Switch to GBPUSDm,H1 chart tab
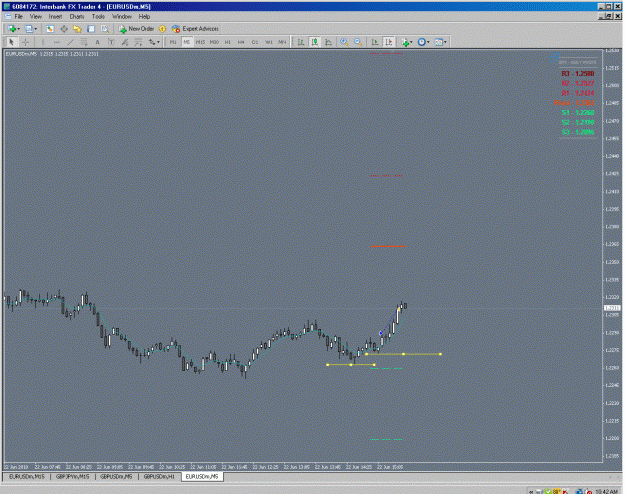 point(159,476)
